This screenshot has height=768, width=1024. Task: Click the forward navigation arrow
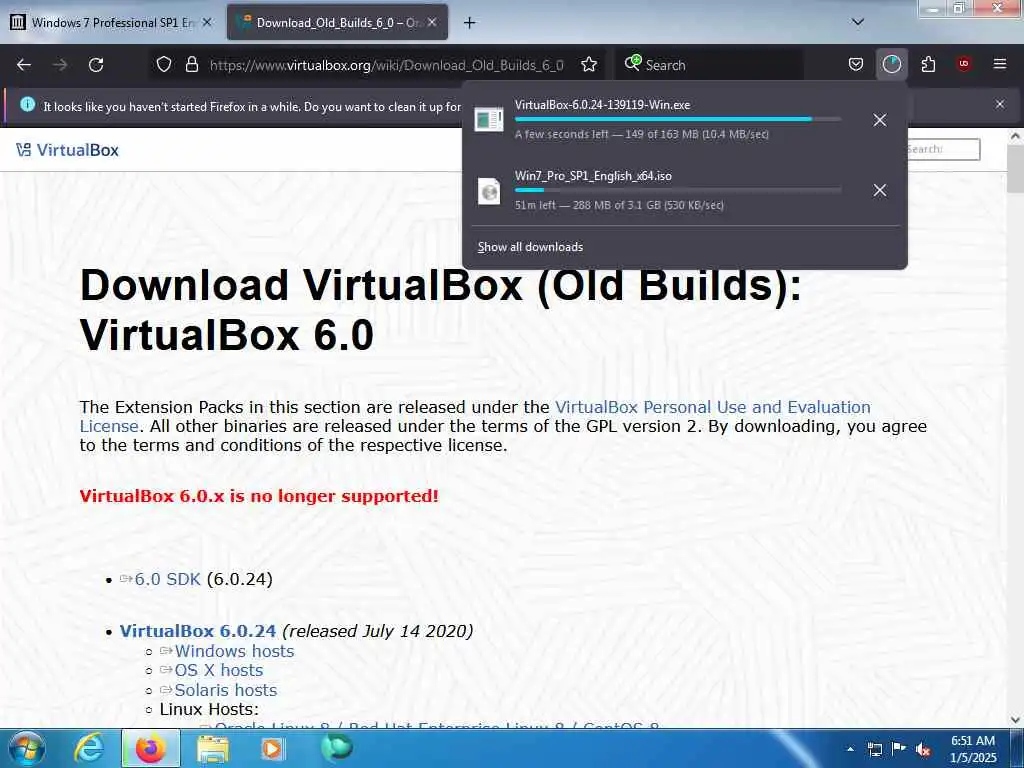[x=60, y=65]
